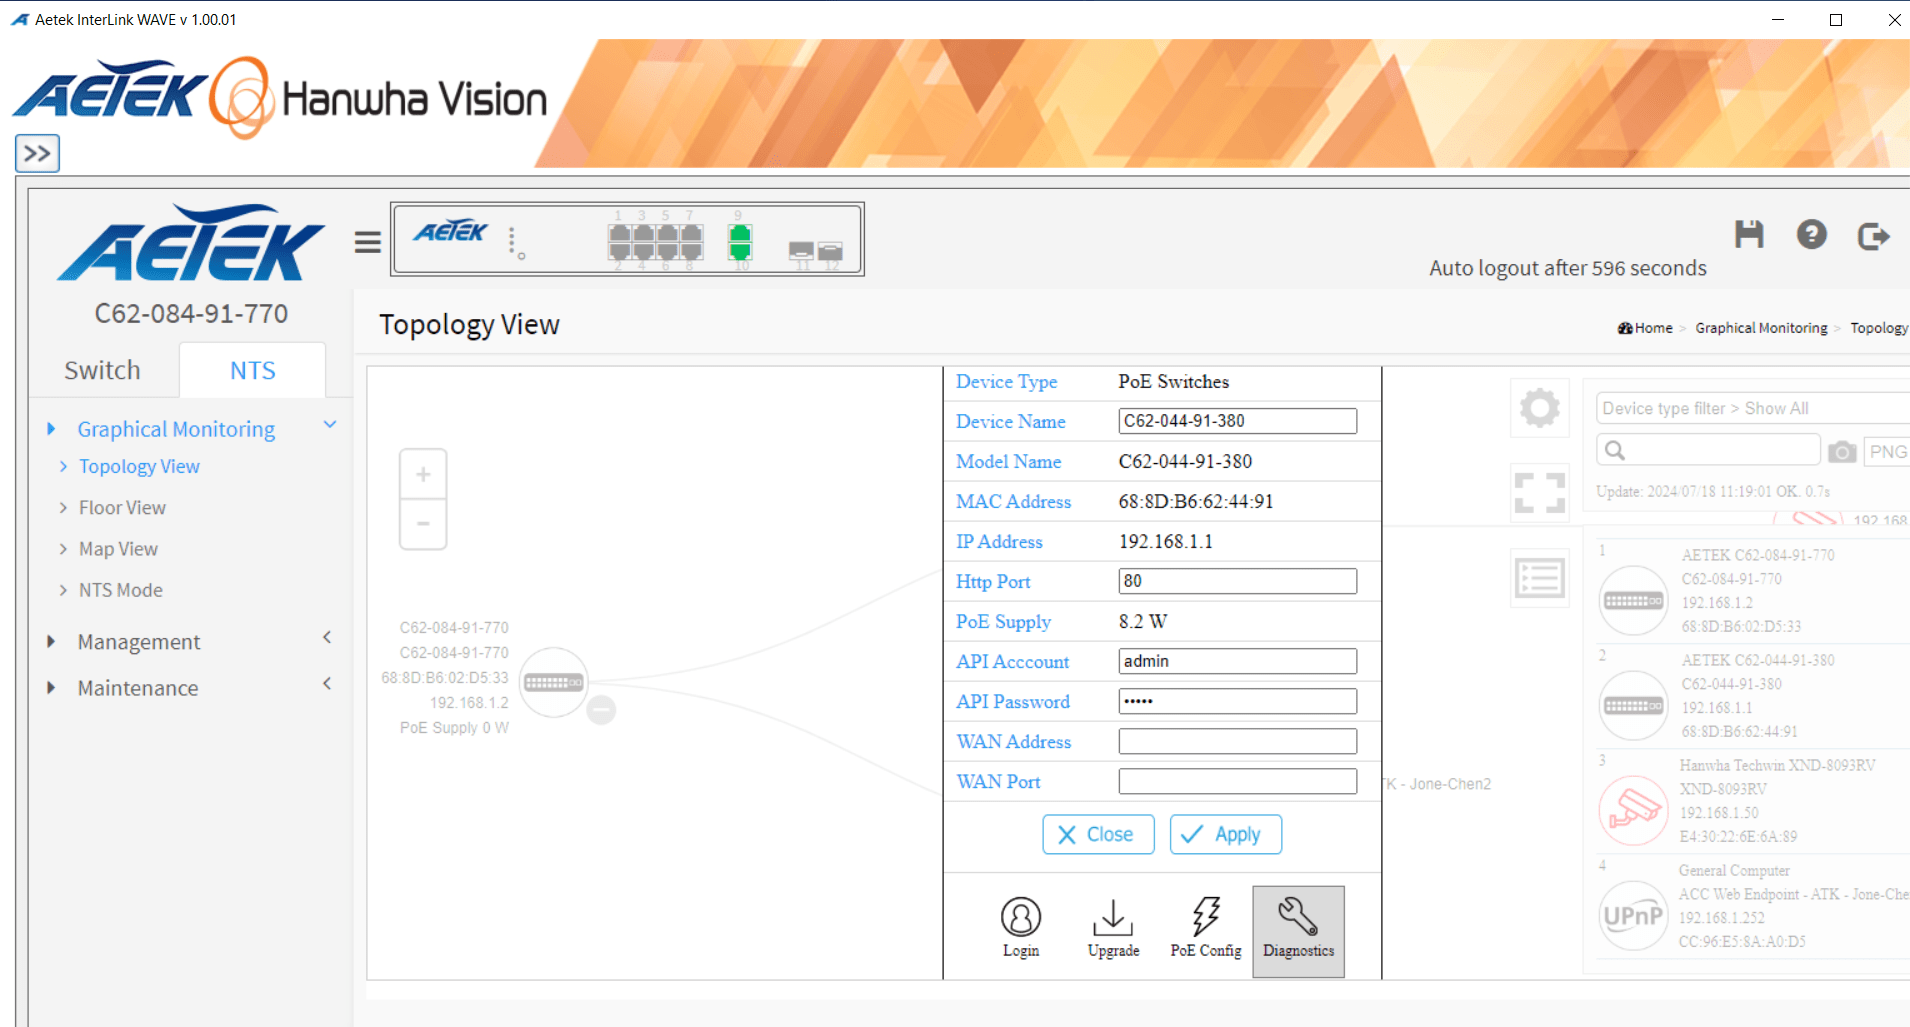Open Floor View in sidebar

[x=122, y=508]
